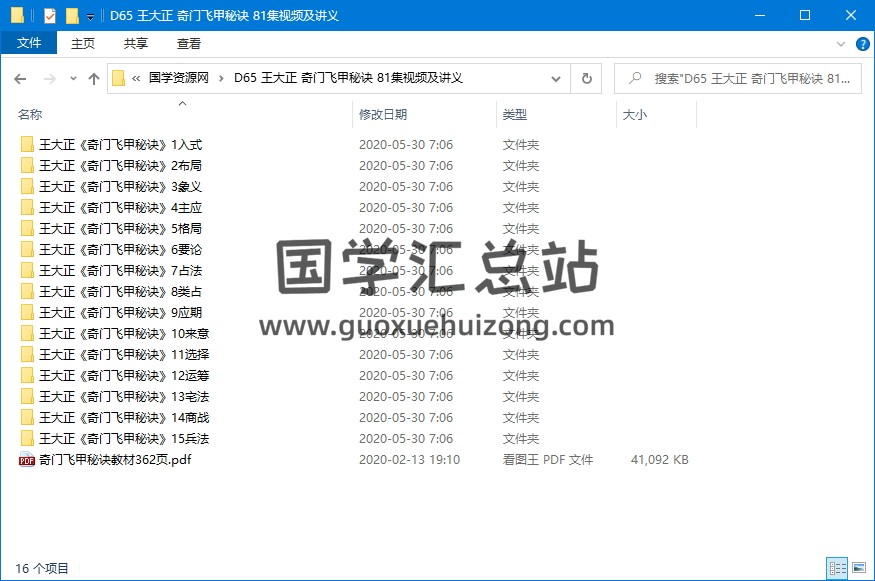Expand the address bar history dropdown
Viewport: 875px width, 581px height.
pos(556,79)
